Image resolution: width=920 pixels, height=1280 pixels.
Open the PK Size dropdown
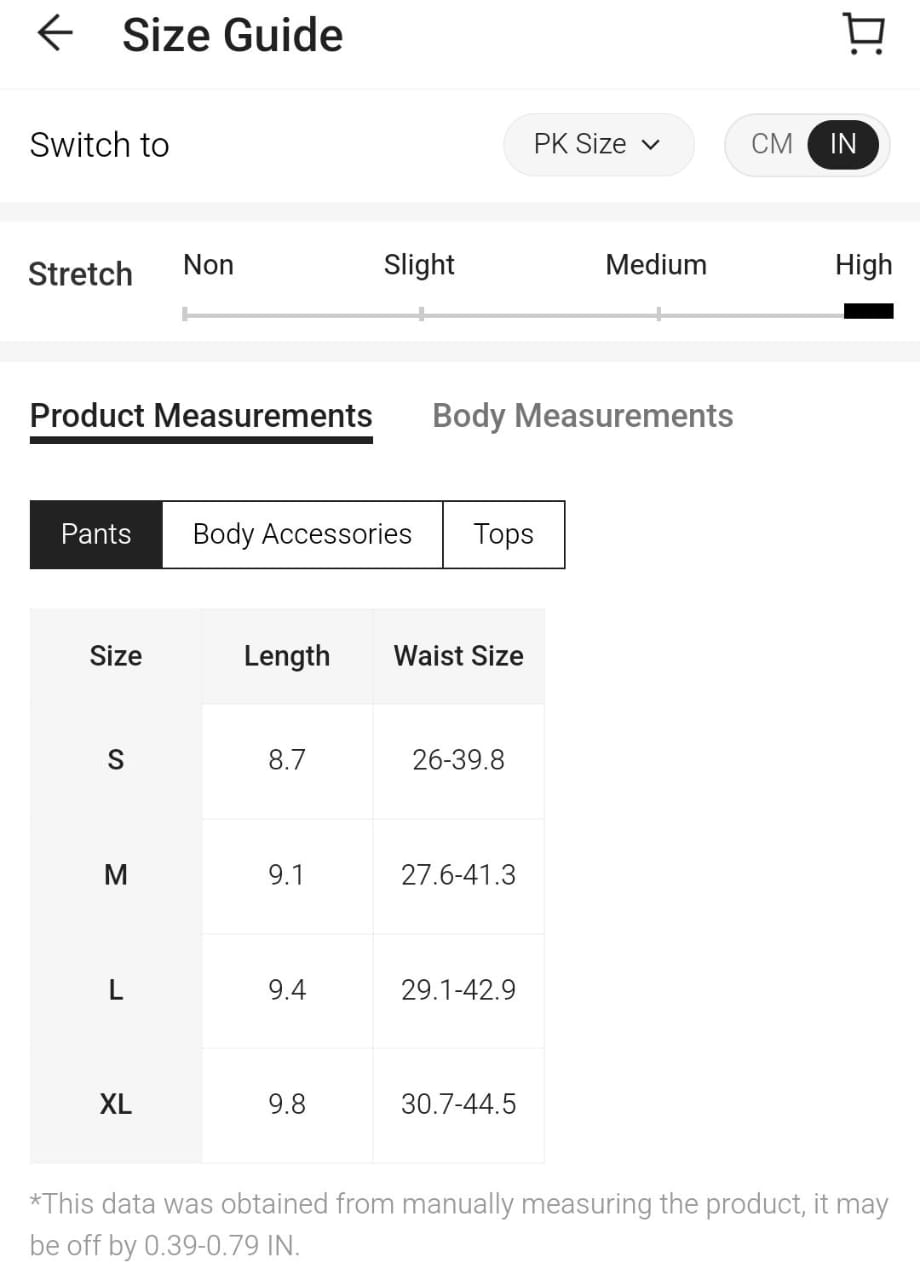tap(597, 144)
